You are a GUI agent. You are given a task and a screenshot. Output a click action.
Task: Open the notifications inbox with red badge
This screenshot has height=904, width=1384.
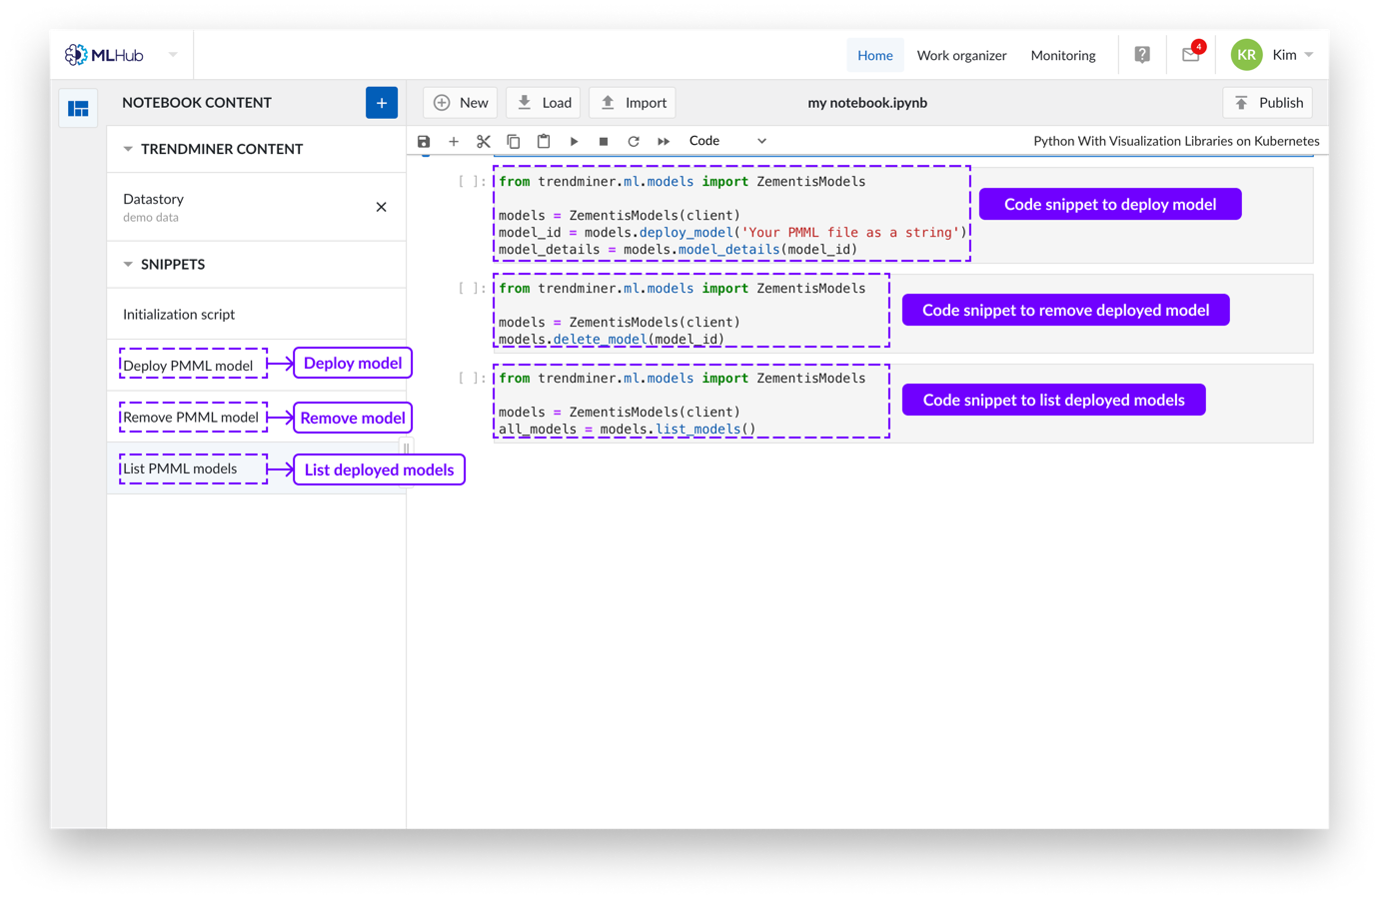tap(1190, 55)
